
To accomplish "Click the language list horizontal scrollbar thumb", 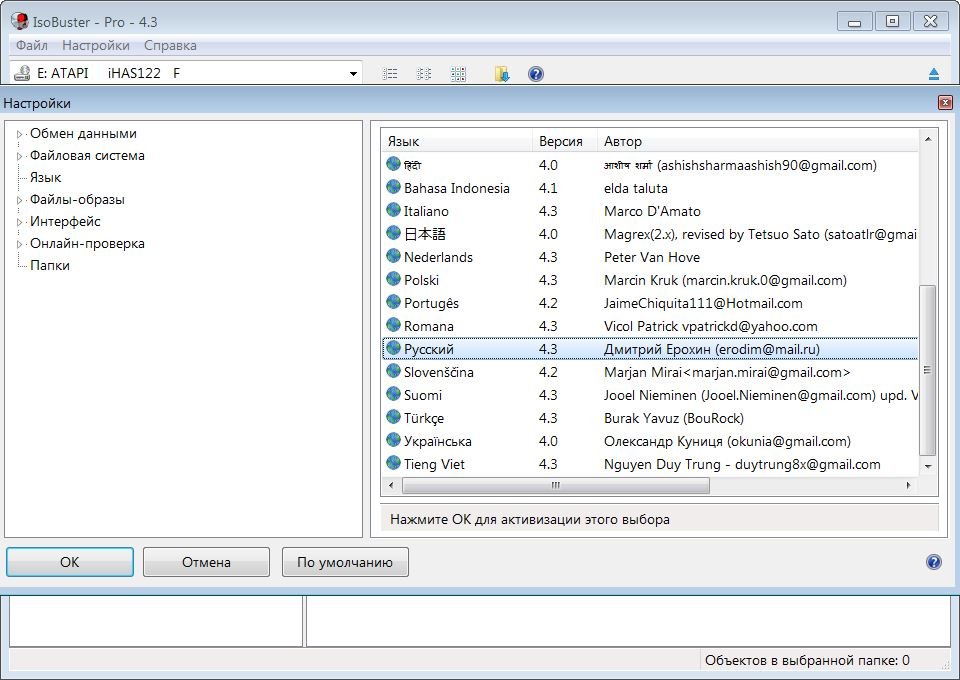I will click(556, 485).
